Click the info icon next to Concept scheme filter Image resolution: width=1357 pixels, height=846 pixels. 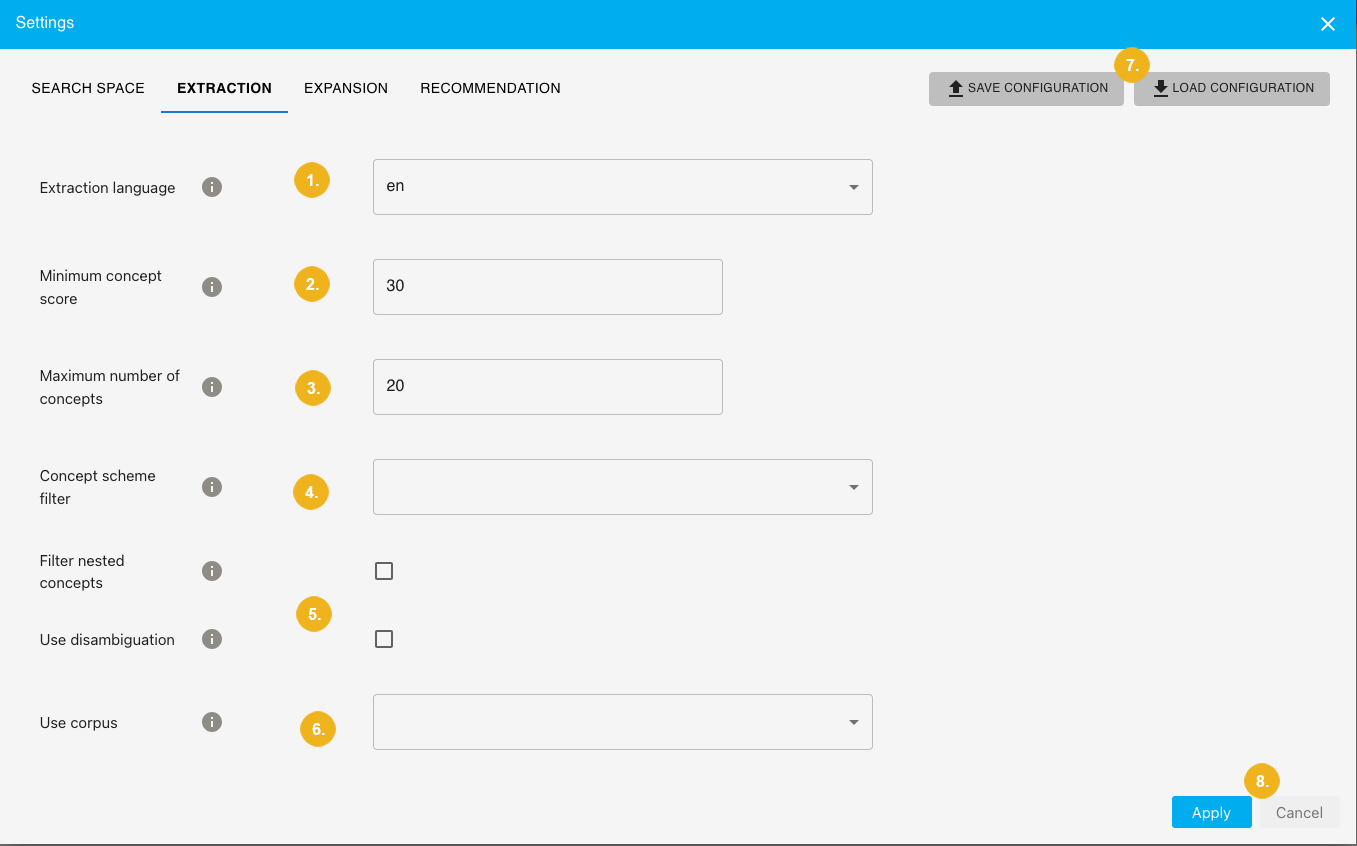pos(211,487)
